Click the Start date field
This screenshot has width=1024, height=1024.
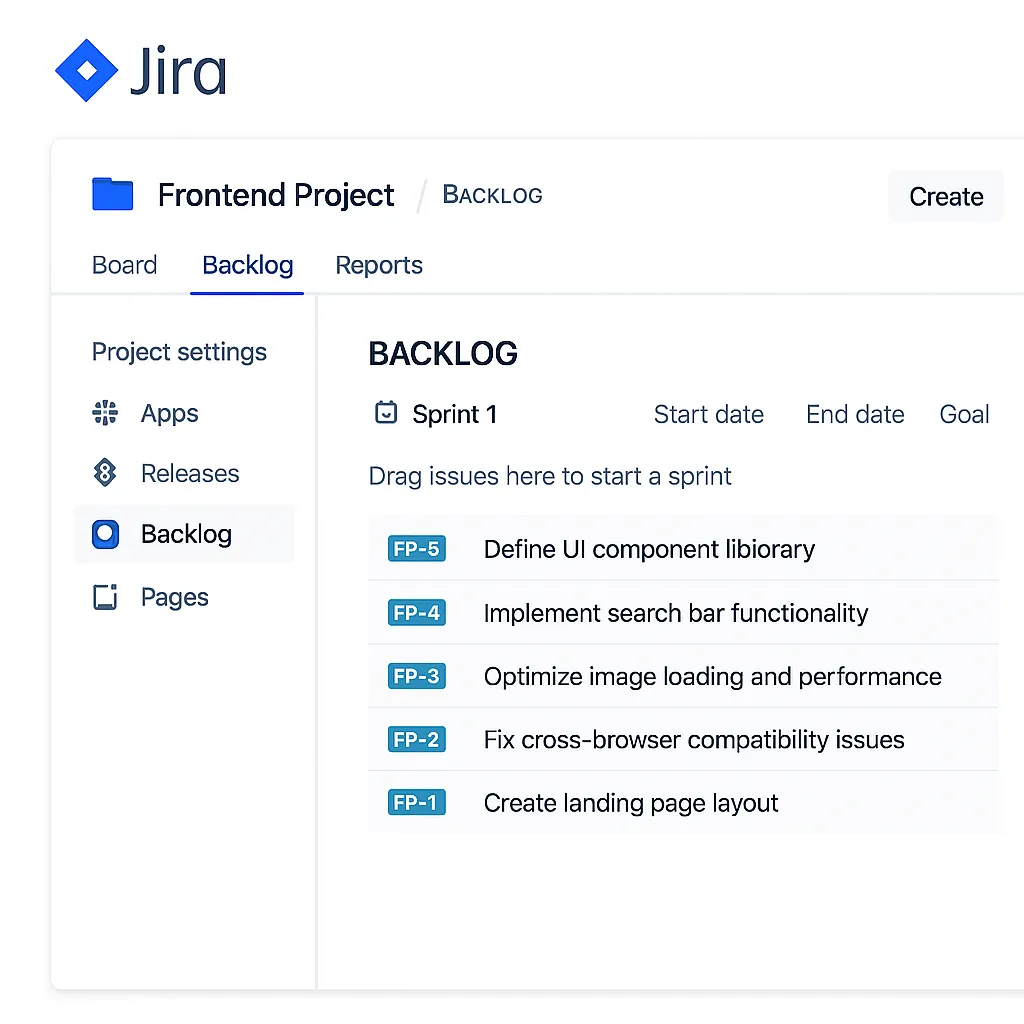point(709,414)
